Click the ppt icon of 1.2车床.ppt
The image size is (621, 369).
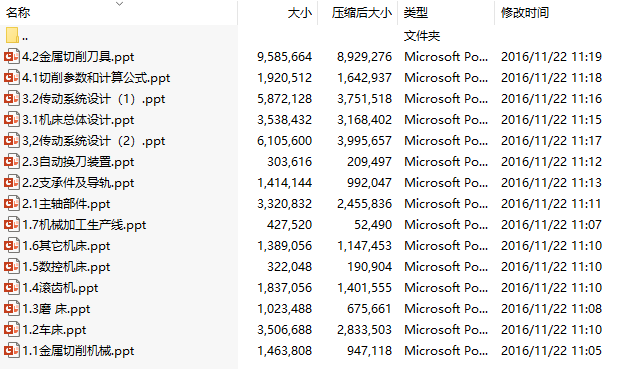coord(12,329)
